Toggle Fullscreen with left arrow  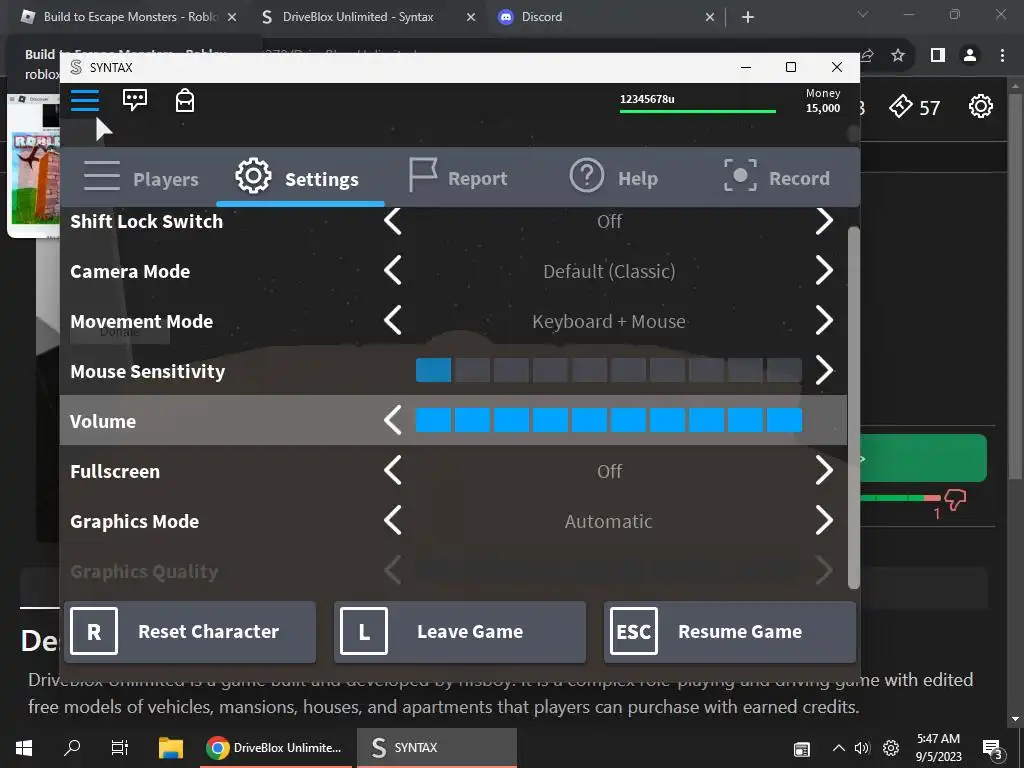[392, 471]
